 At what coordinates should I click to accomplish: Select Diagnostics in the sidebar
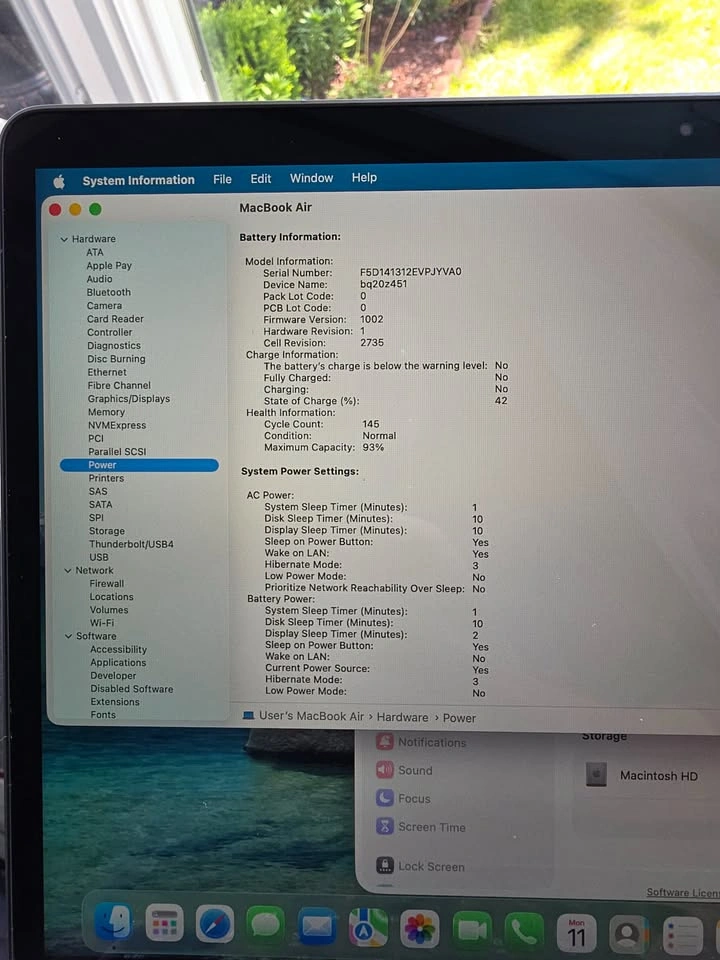[114, 345]
